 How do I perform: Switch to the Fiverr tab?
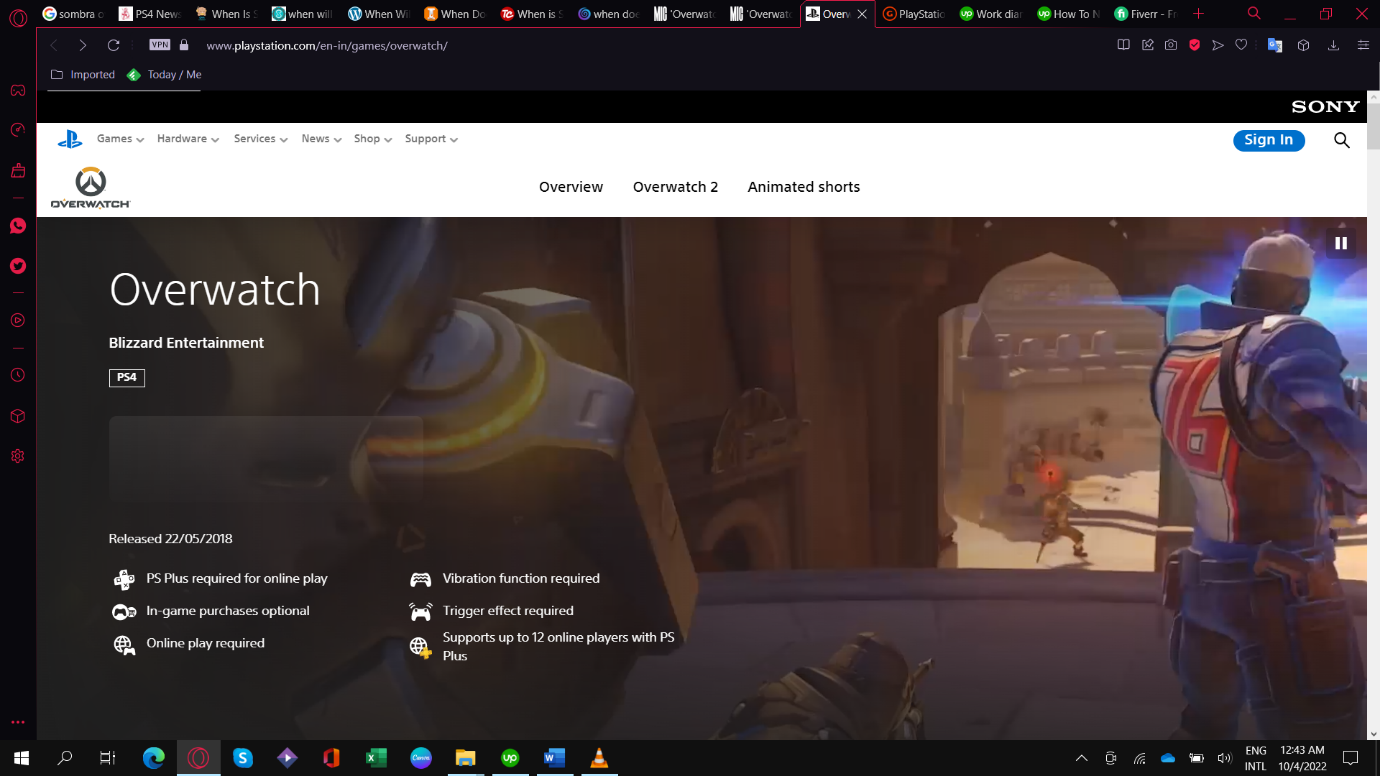[1145, 14]
